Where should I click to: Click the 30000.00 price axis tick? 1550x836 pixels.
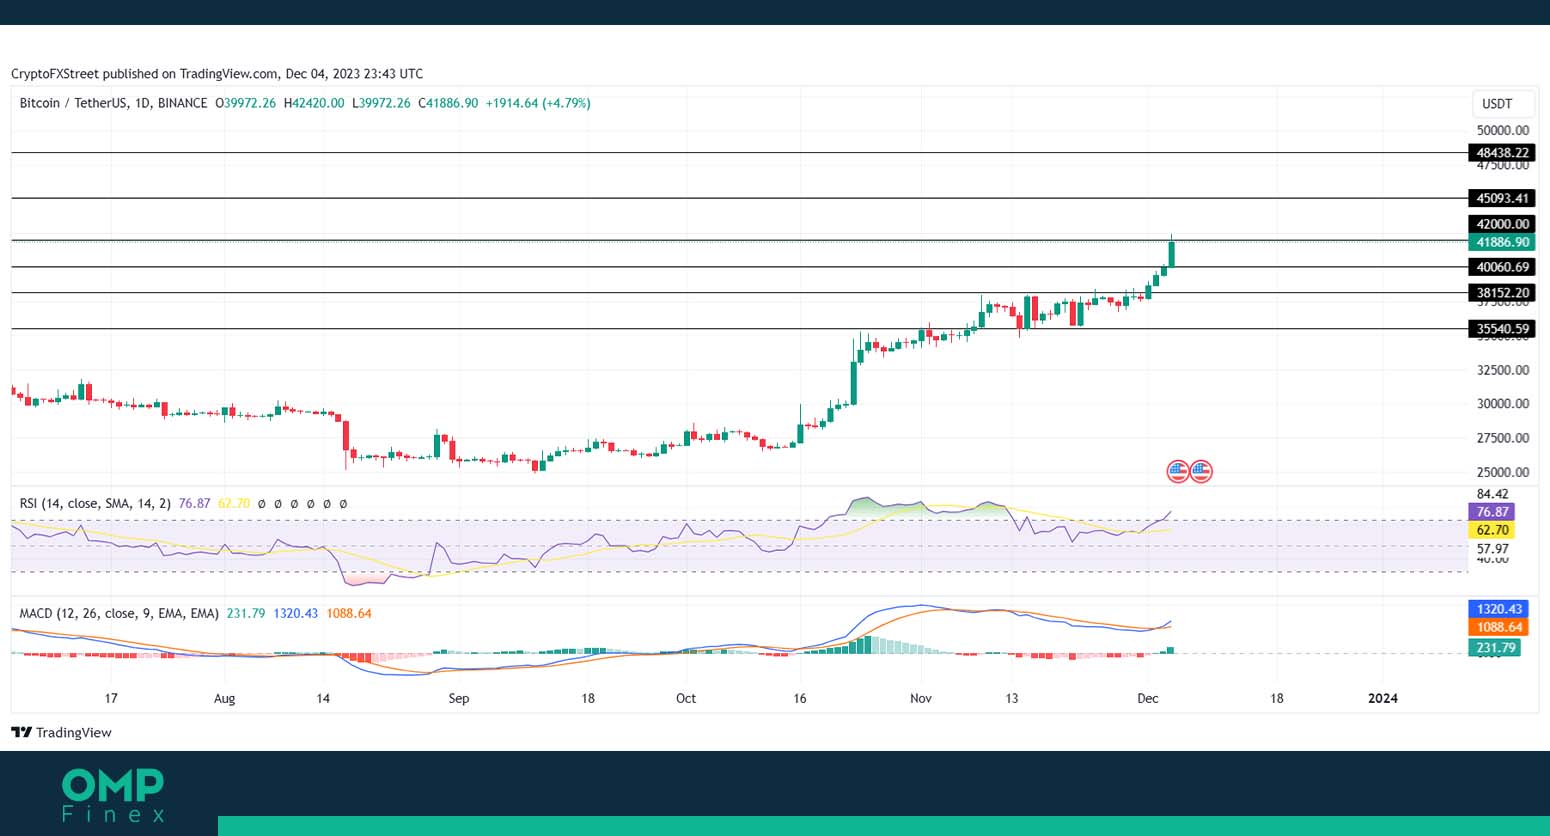1503,404
